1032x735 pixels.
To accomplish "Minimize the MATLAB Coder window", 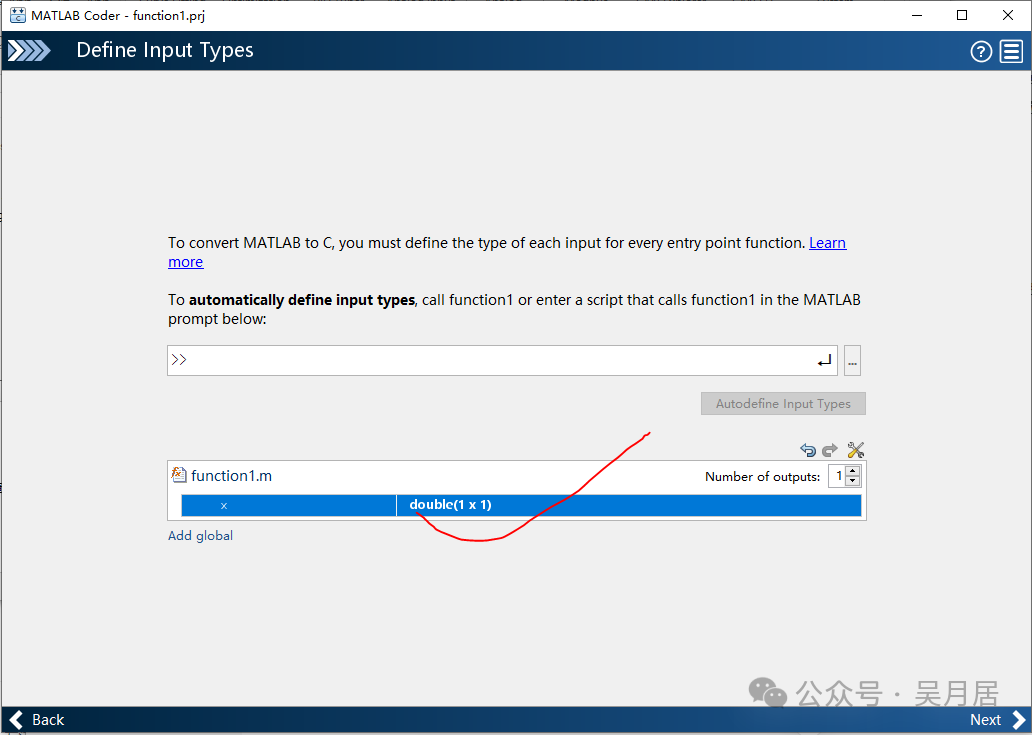I will click(x=916, y=15).
